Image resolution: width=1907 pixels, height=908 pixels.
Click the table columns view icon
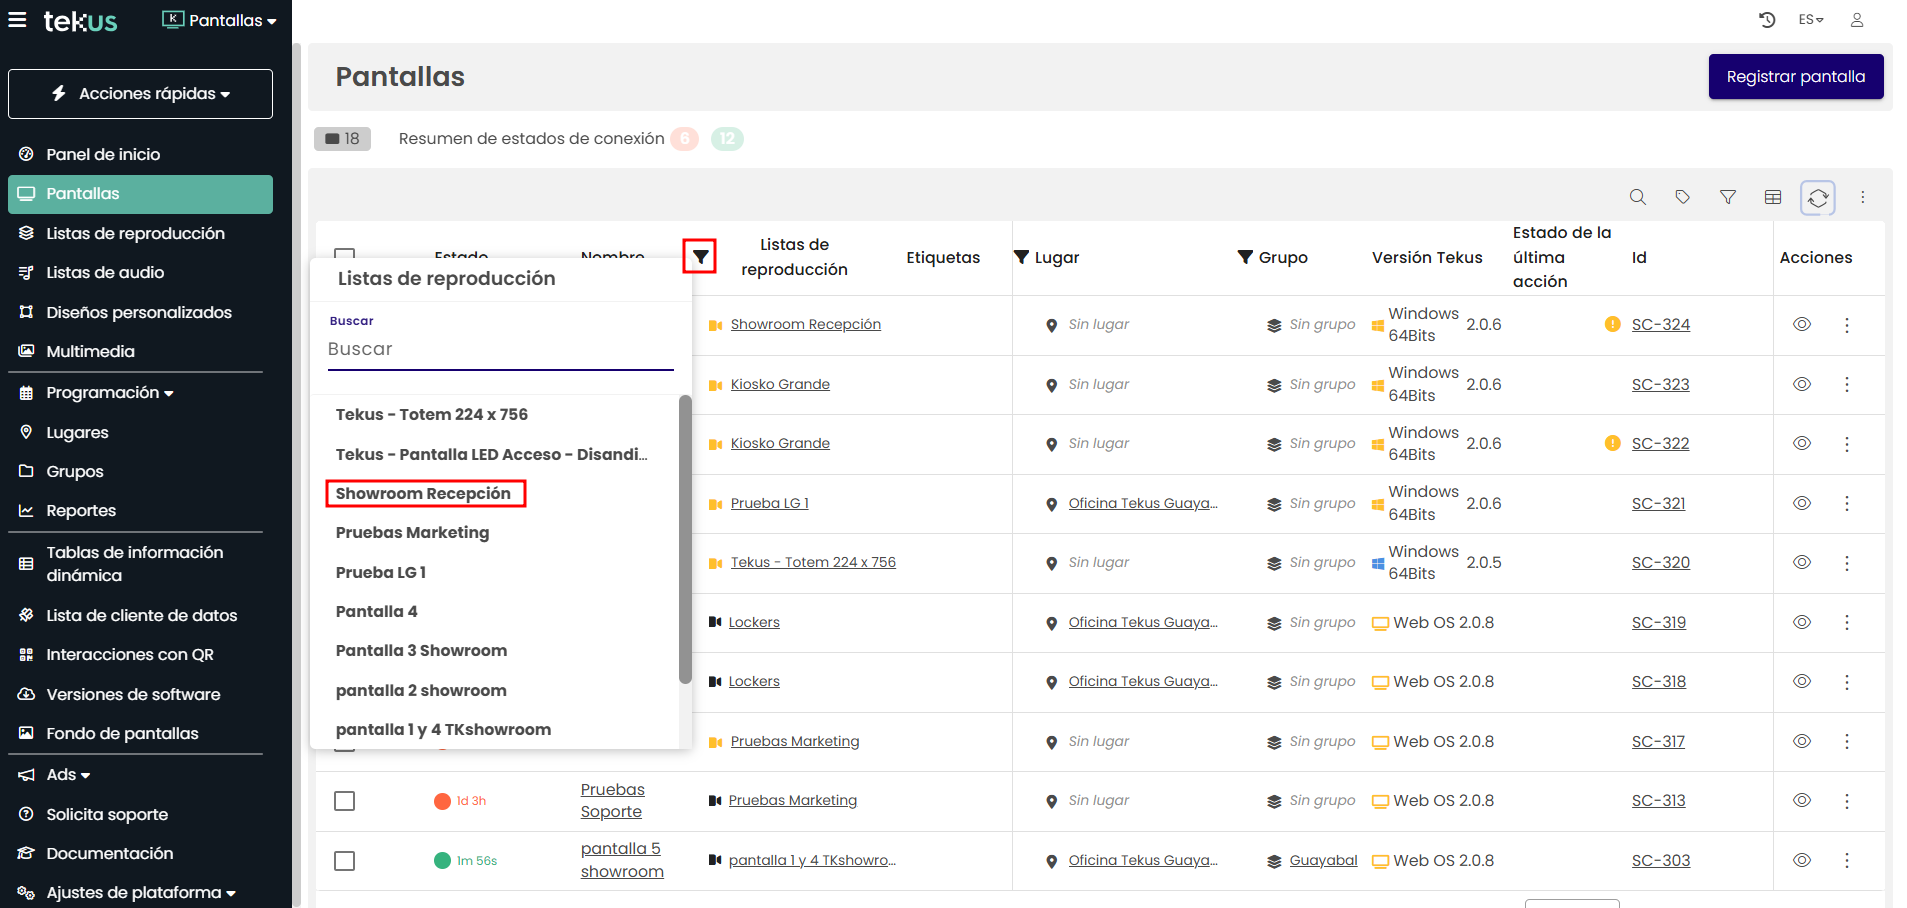pyautogui.click(x=1772, y=197)
